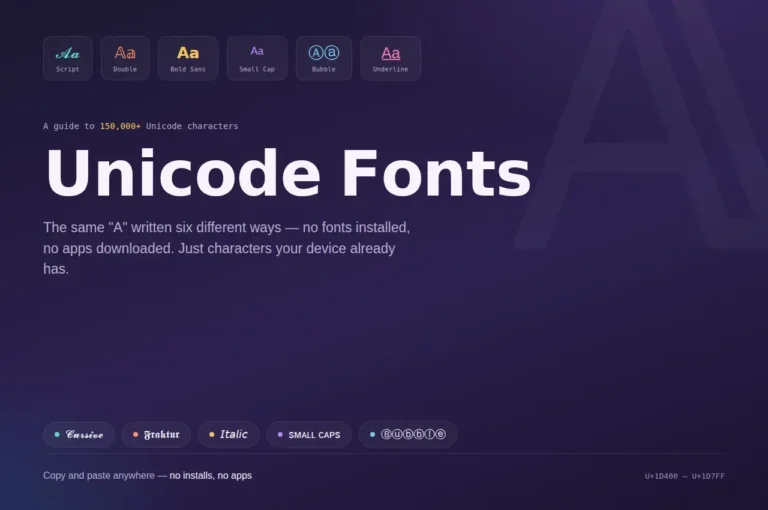The height and width of the screenshot is (510, 768).
Task: Click 'A guide to' tagline text
Action: point(69,126)
